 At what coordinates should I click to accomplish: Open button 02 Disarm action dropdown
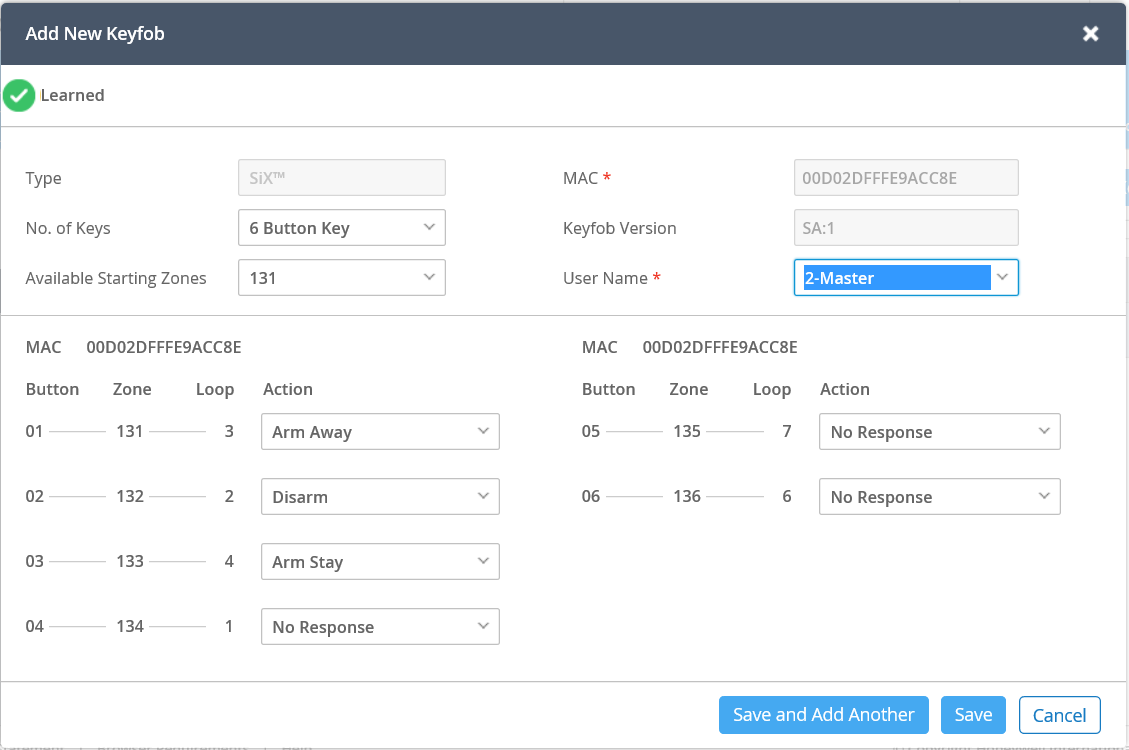coord(380,497)
